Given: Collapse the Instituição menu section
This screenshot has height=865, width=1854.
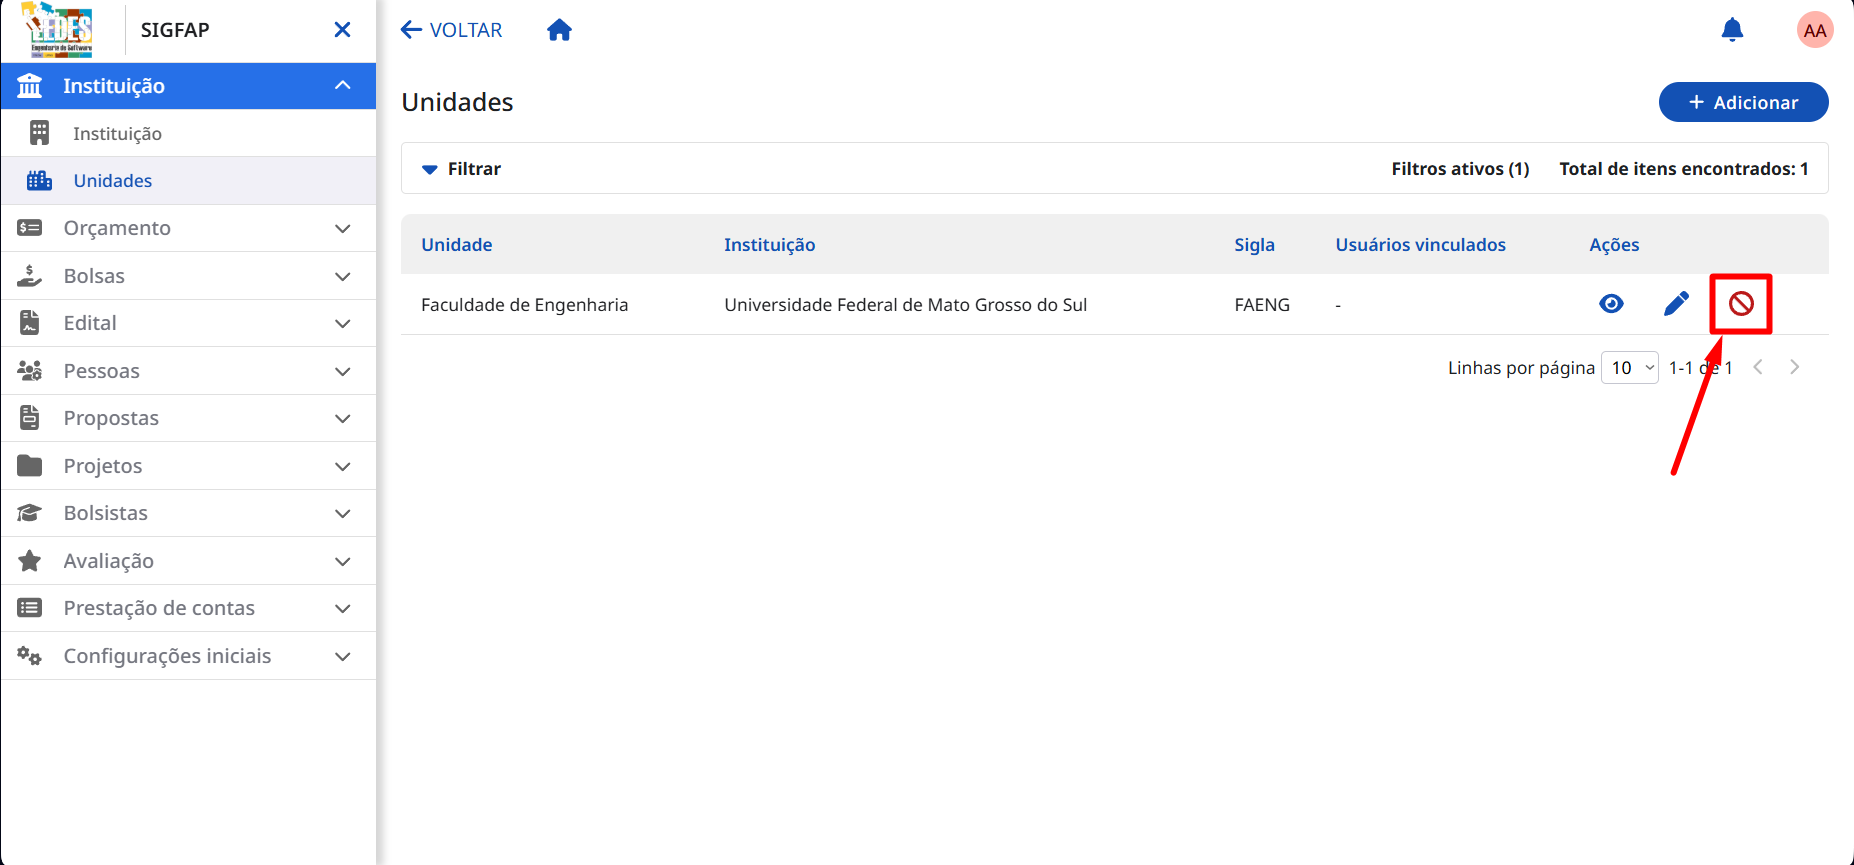Looking at the screenshot, I should click(188, 86).
